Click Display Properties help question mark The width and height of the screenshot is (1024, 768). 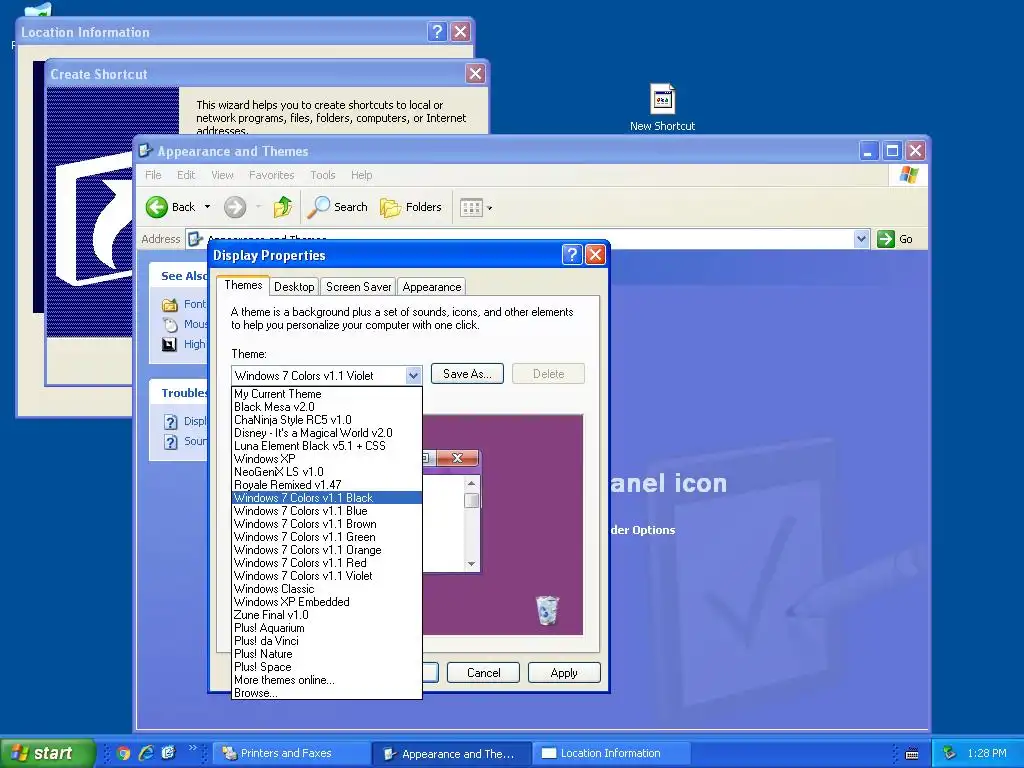572,254
